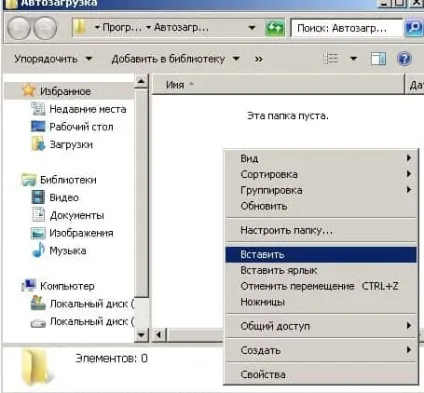Click the Прогр... breadcrumb segment
This screenshot has width=424, height=393.
122,27
